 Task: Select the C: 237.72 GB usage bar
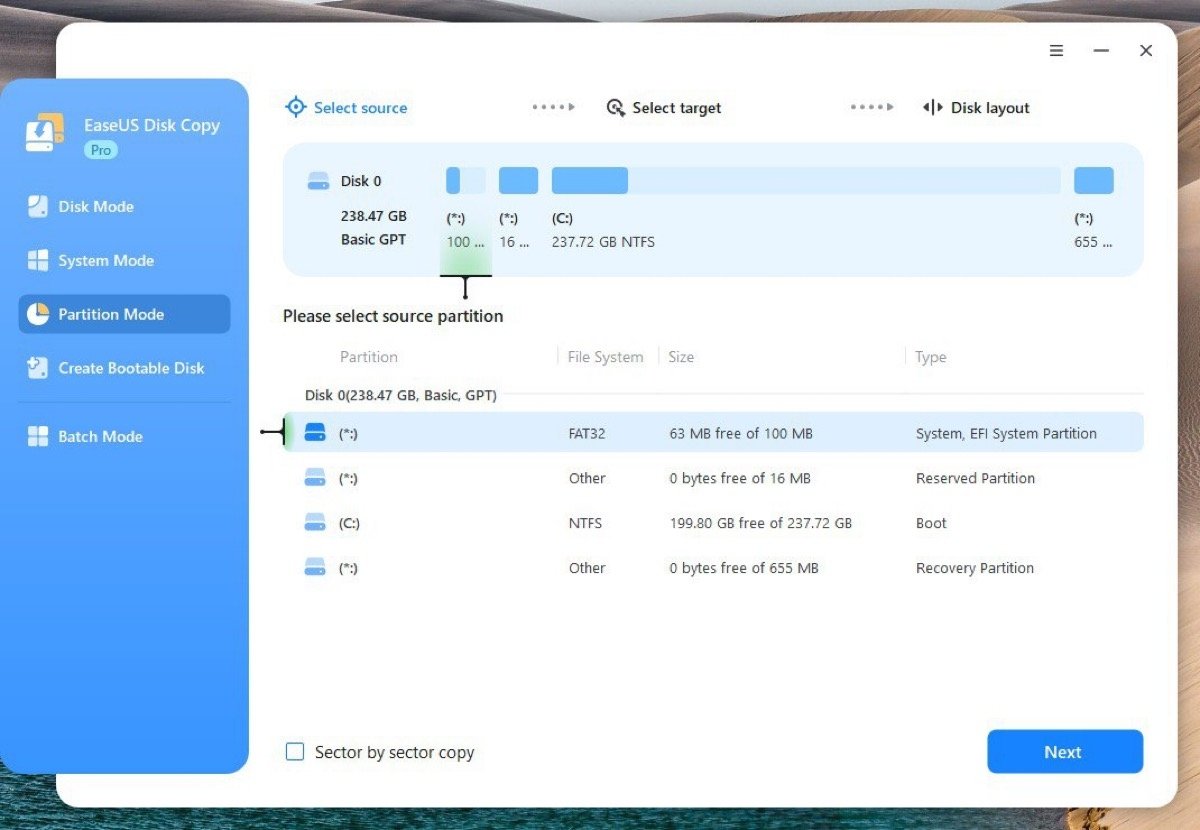[x=806, y=181]
